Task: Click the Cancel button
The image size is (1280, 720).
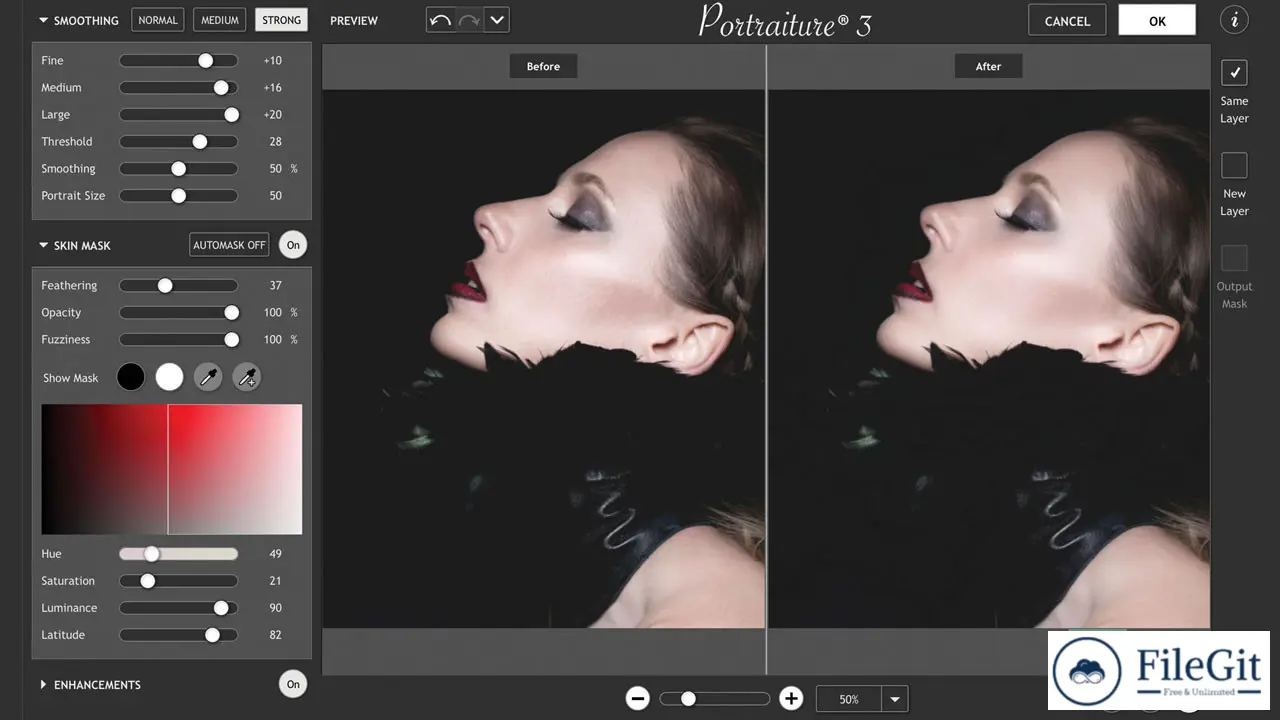Action: pos(1067,21)
